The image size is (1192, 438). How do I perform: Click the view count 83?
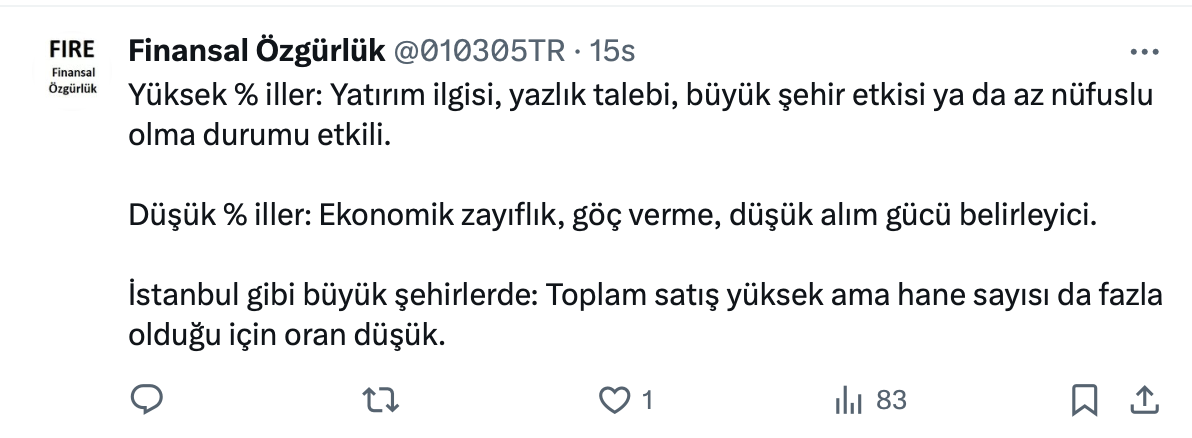tap(891, 400)
